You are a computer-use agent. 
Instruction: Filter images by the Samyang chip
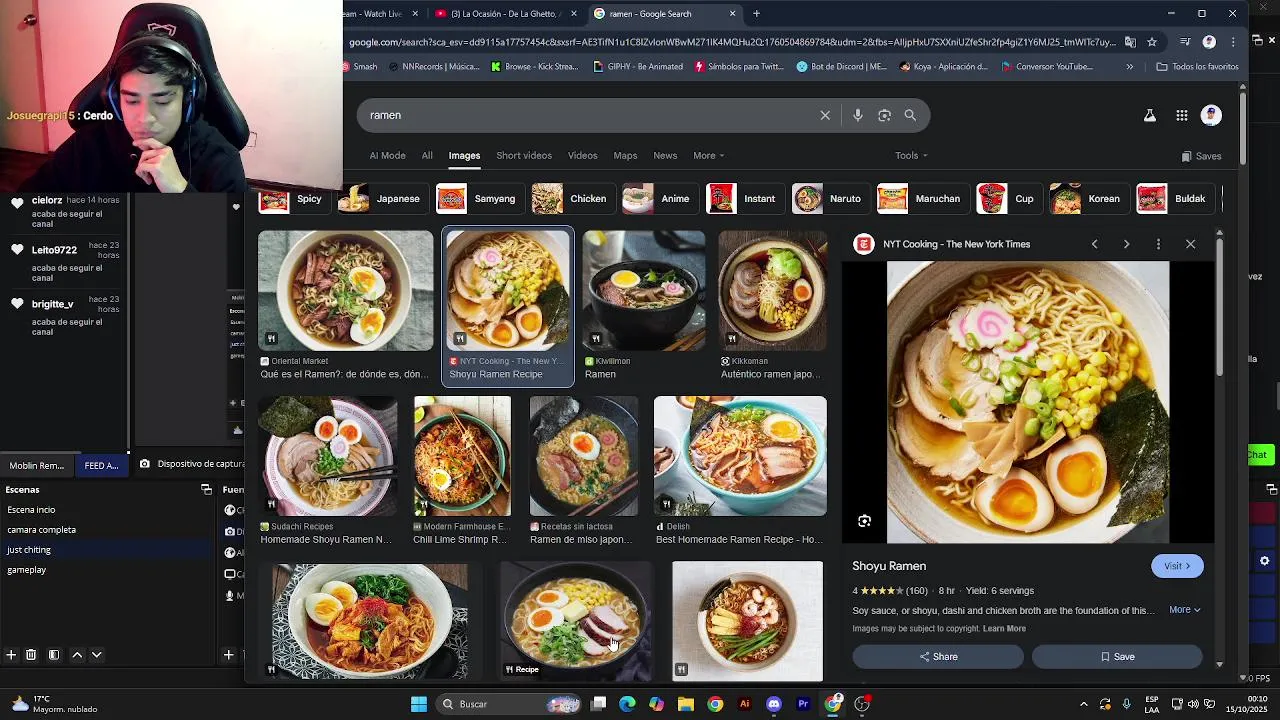click(x=478, y=199)
